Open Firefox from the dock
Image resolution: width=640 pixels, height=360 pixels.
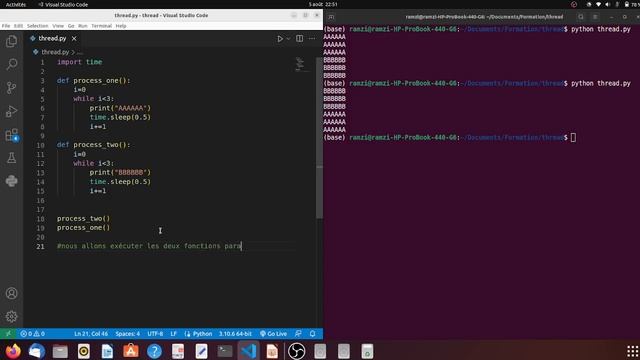click(13, 351)
